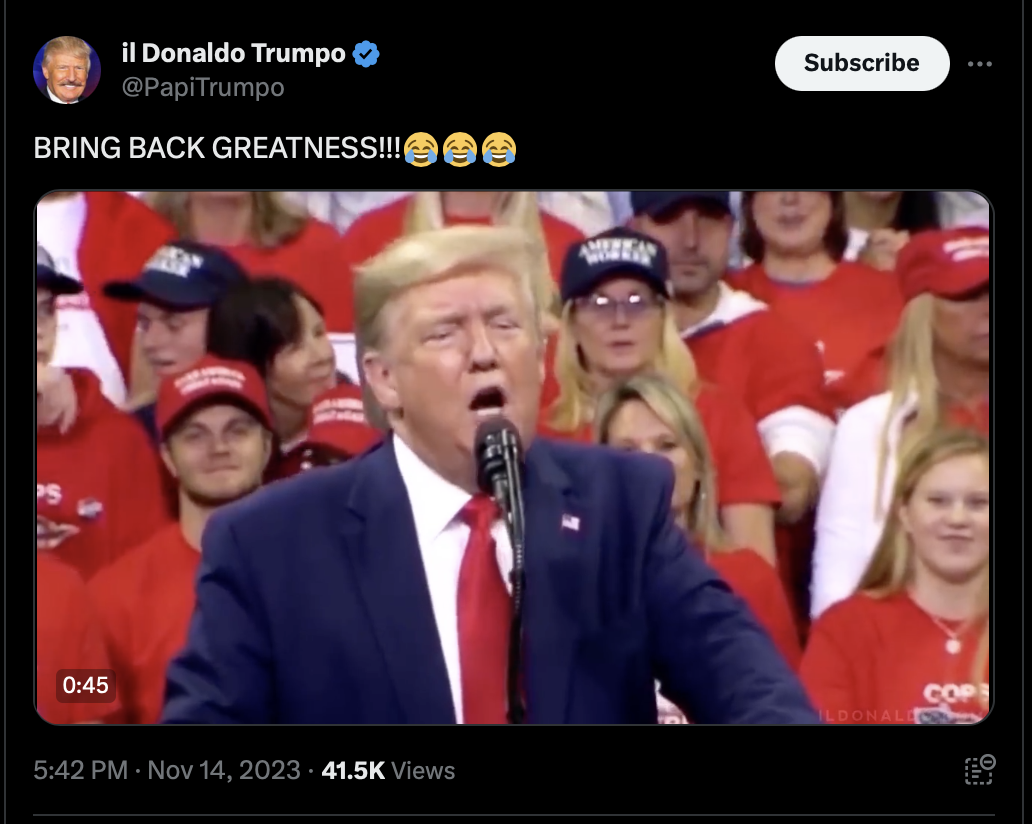Click the 5:42 PM post time
Screen dimensions: 1032x824
pyautogui.click(x=80, y=770)
